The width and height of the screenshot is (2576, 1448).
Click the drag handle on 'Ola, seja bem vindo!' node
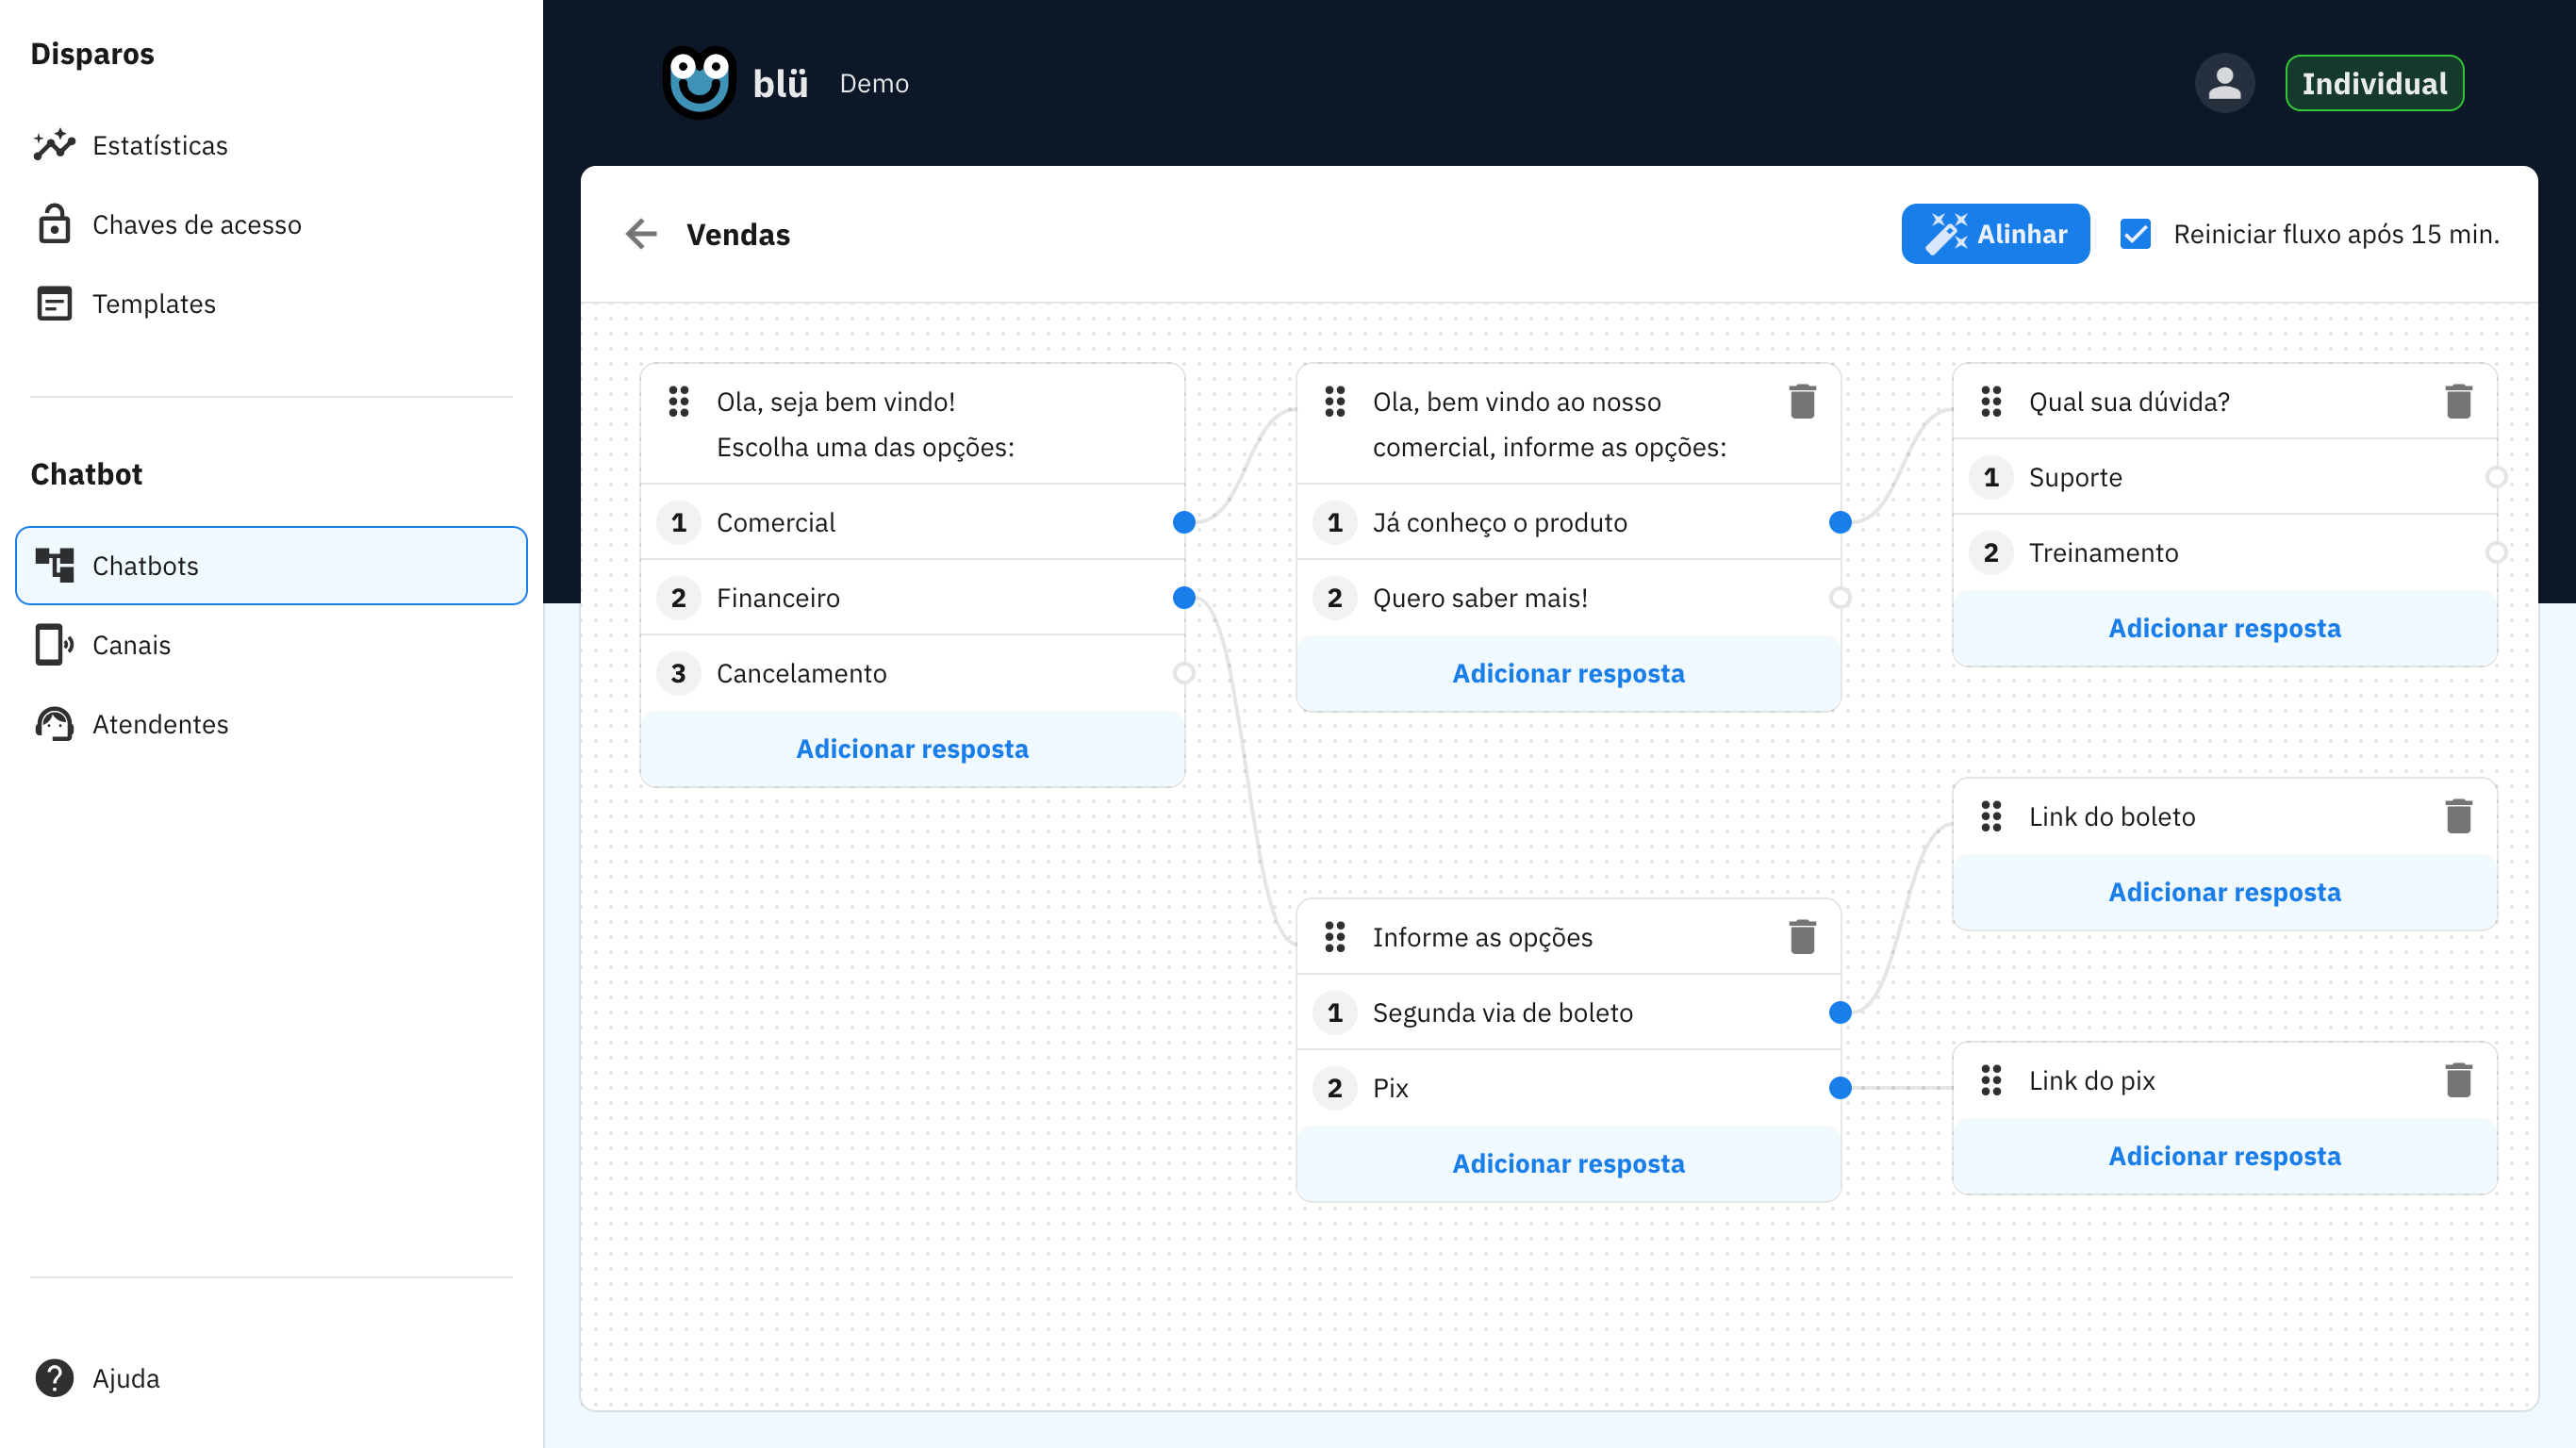point(678,402)
